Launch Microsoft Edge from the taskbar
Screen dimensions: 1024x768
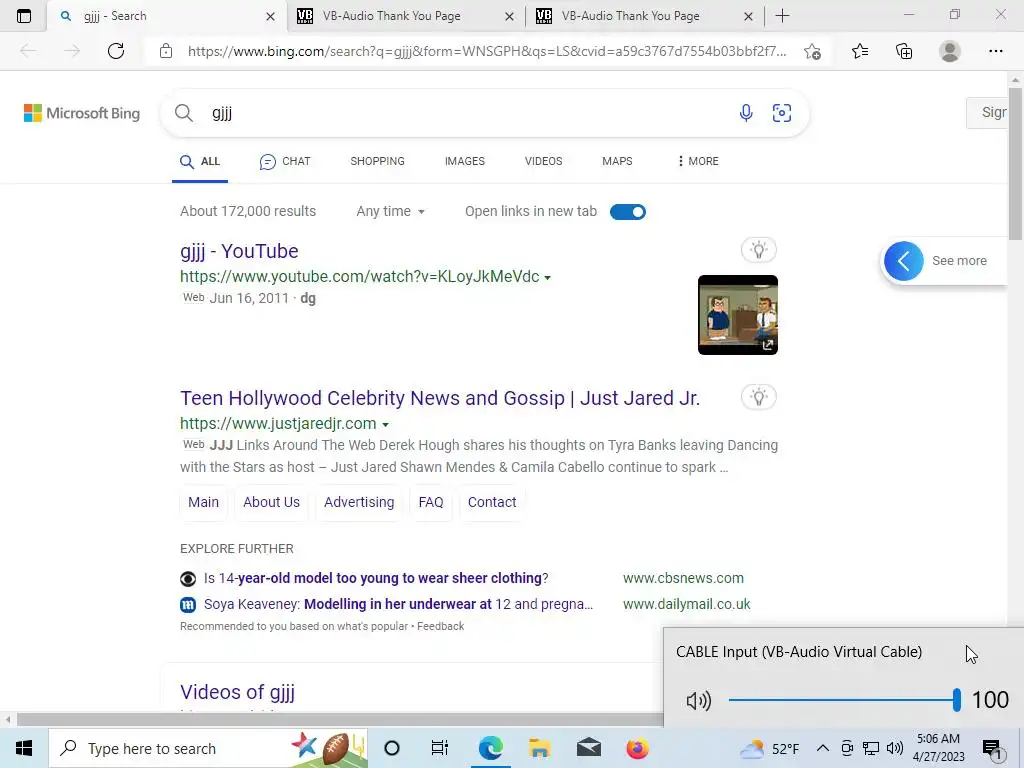click(490, 748)
